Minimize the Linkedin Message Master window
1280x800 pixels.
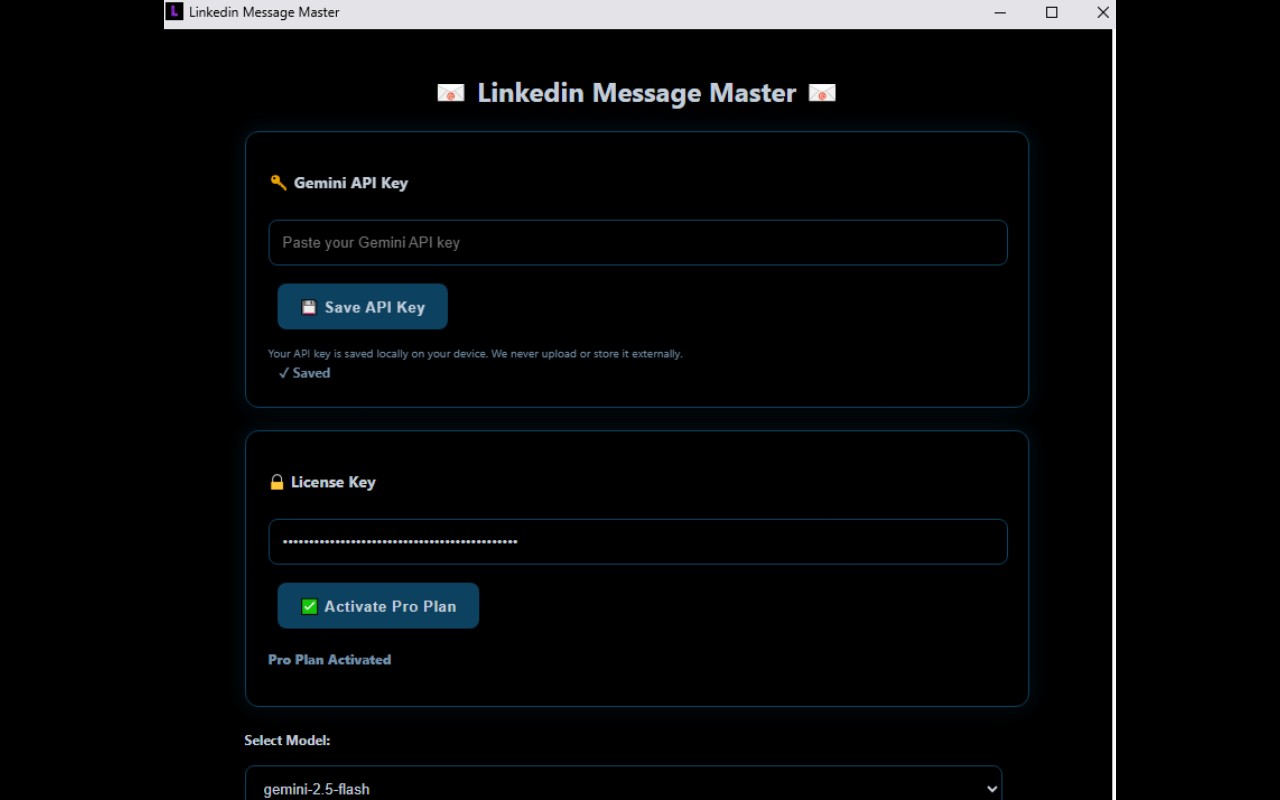point(1001,13)
